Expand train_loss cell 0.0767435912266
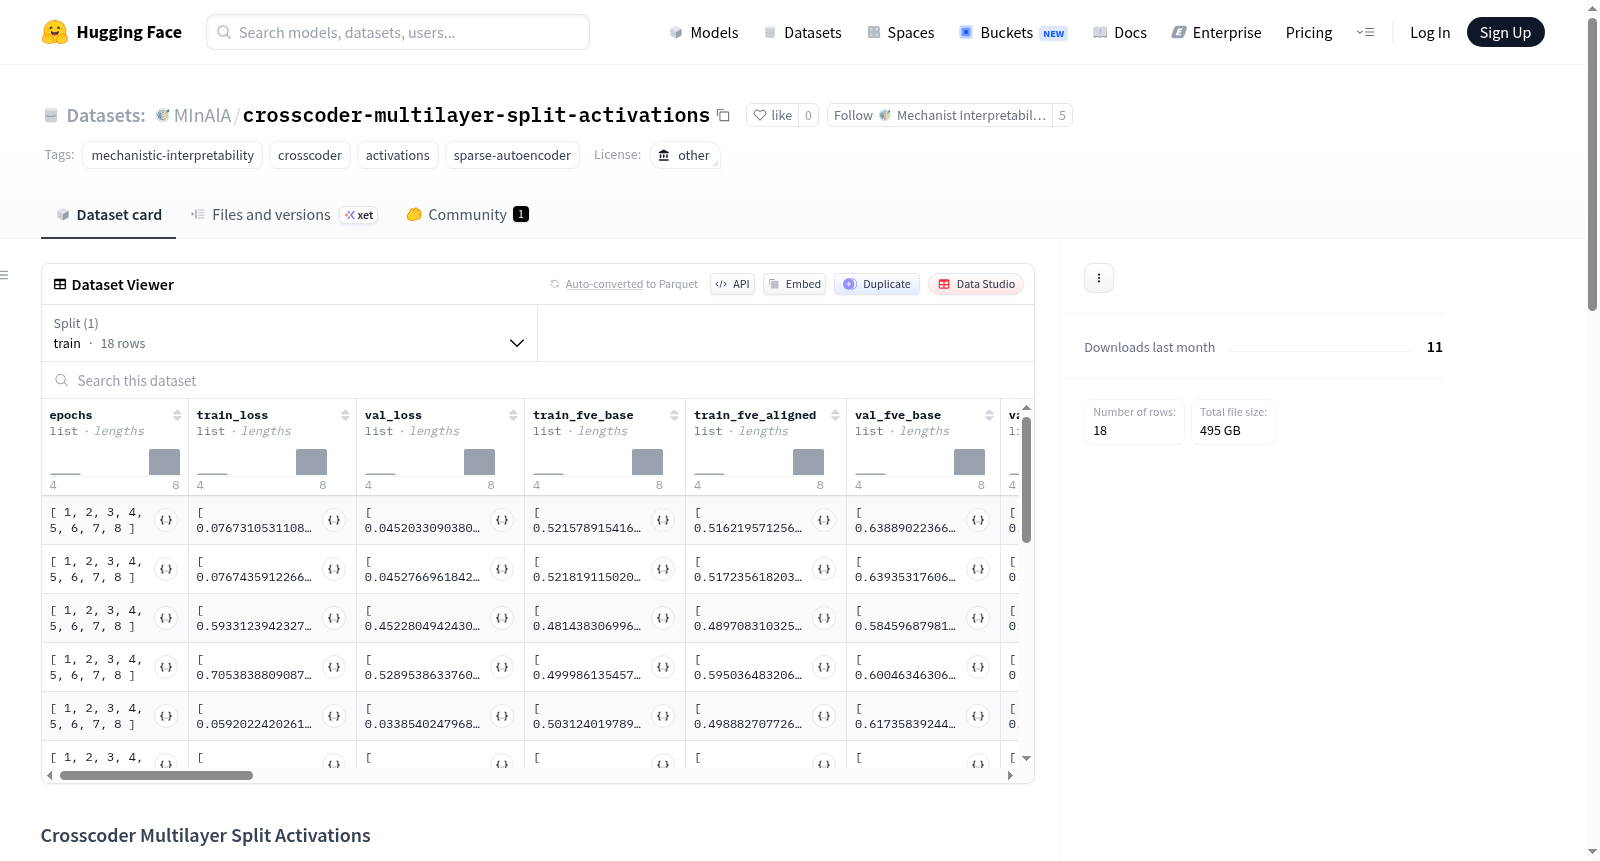This screenshot has width=1600, height=861. click(334, 569)
